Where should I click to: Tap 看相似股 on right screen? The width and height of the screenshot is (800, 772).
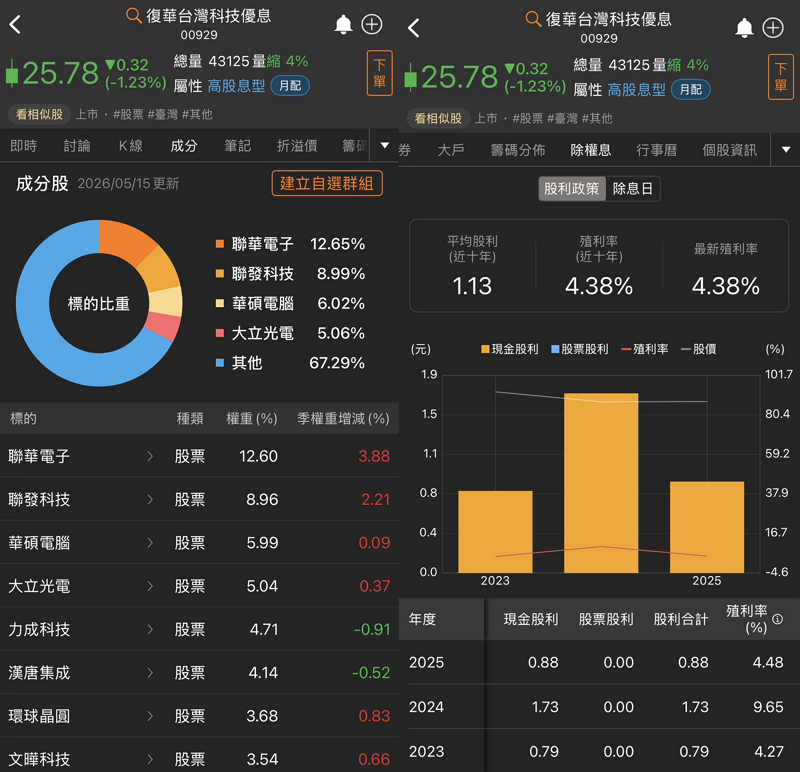(x=438, y=118)
